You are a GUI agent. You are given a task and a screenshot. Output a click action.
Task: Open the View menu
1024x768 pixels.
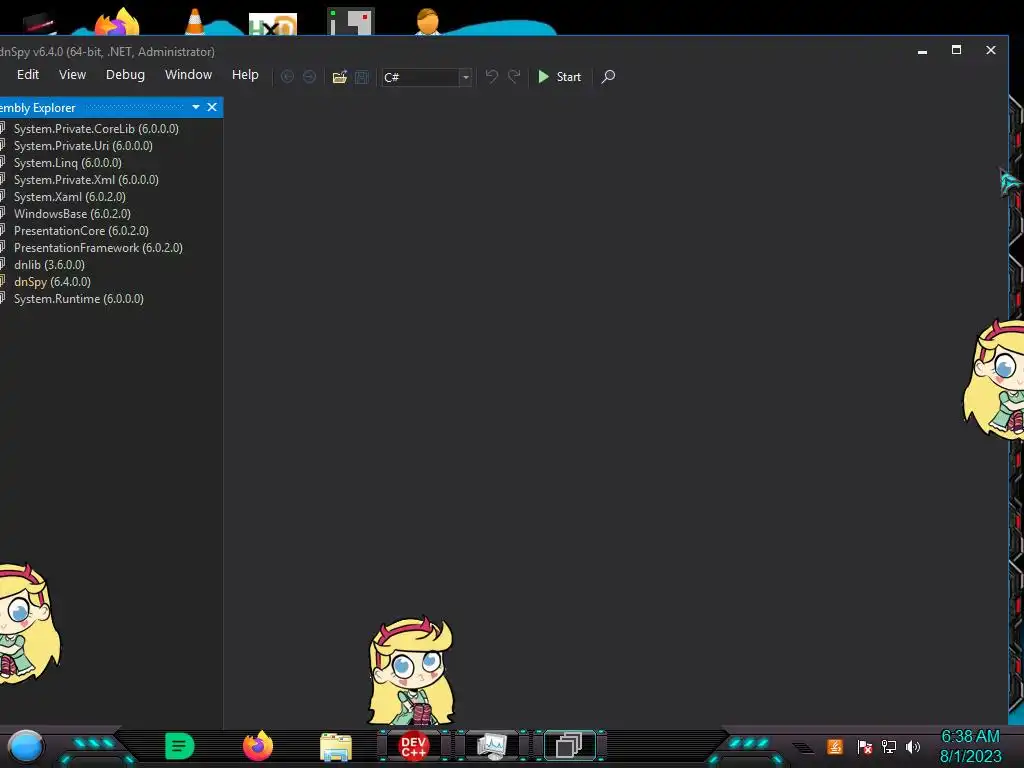72,75
